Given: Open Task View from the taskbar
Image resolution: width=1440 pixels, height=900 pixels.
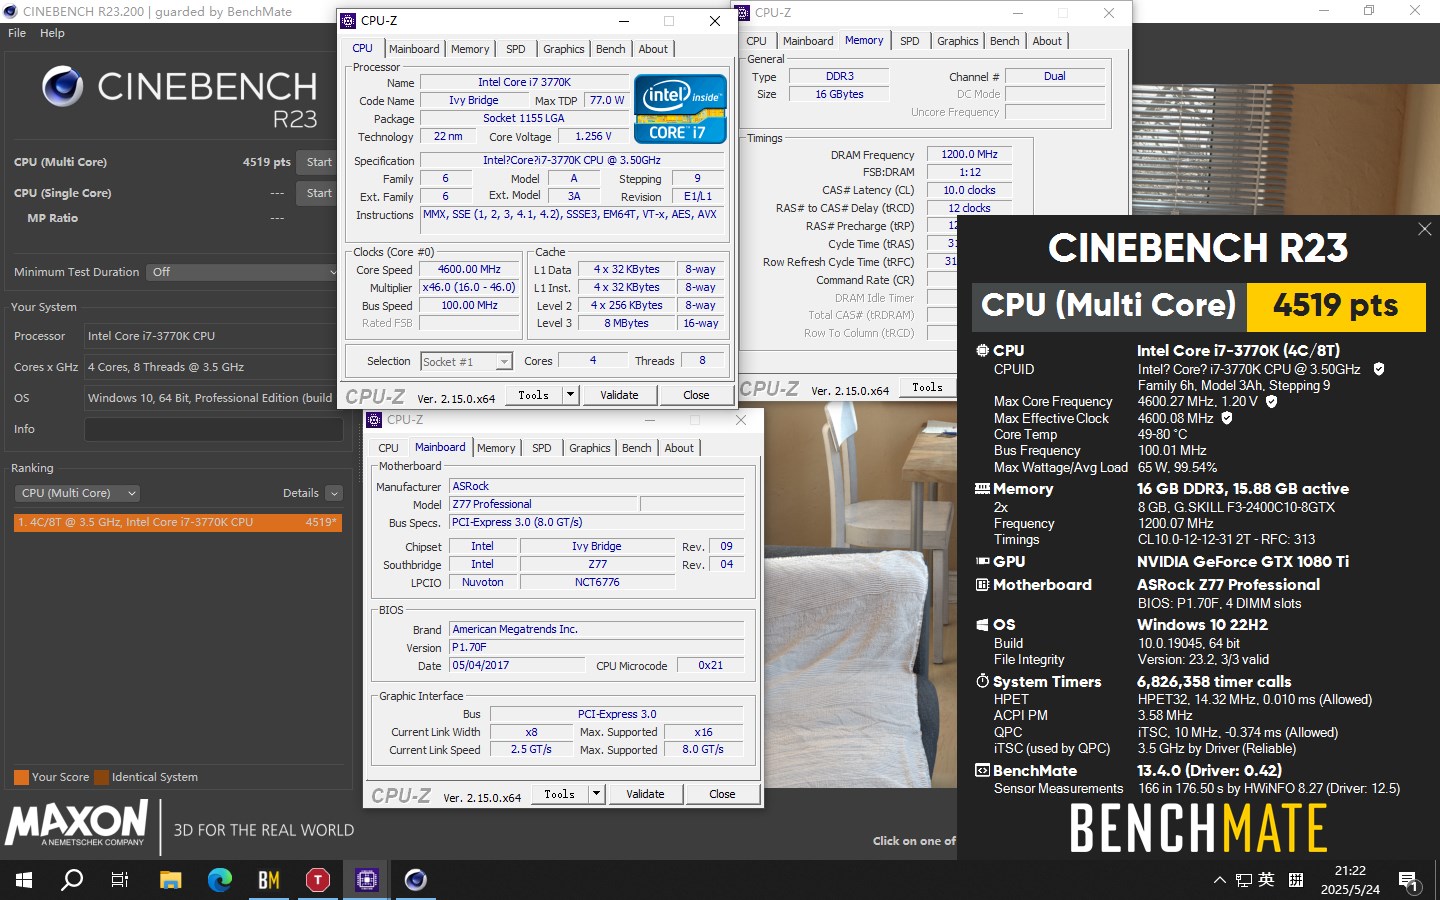Looking at the screenshot, I should [120, 880].
